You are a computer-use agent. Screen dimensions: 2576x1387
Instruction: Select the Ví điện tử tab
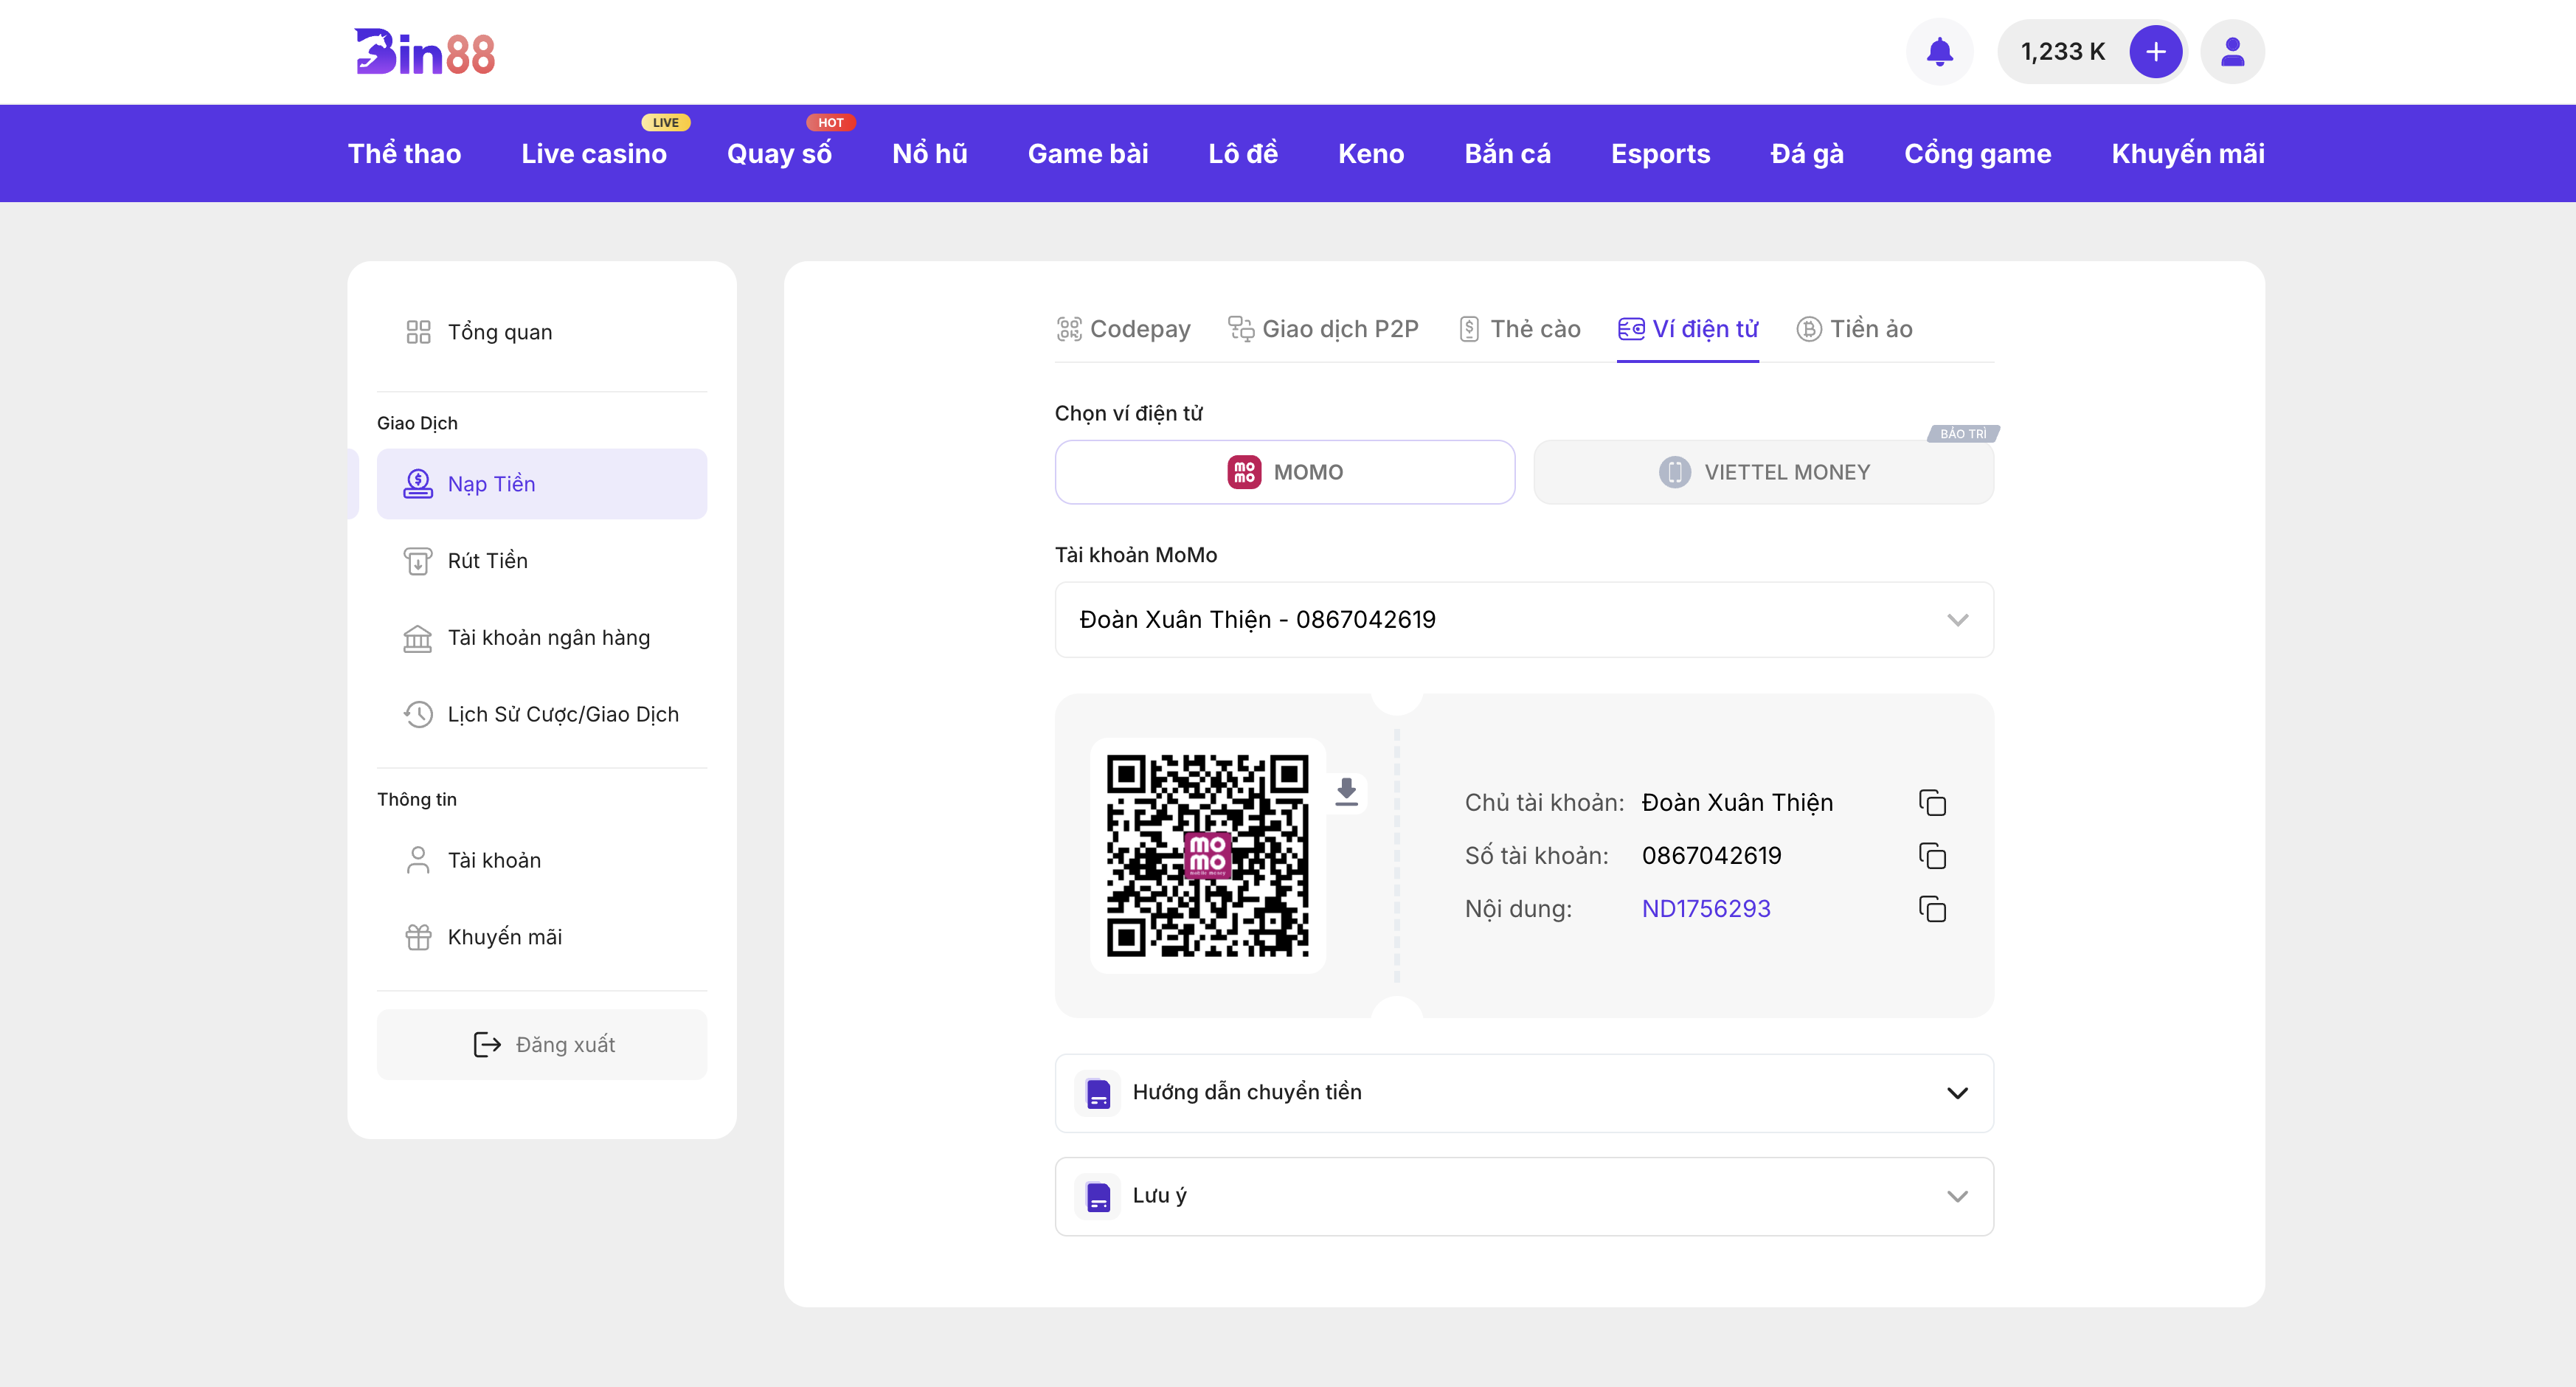tap(1687, 329)
